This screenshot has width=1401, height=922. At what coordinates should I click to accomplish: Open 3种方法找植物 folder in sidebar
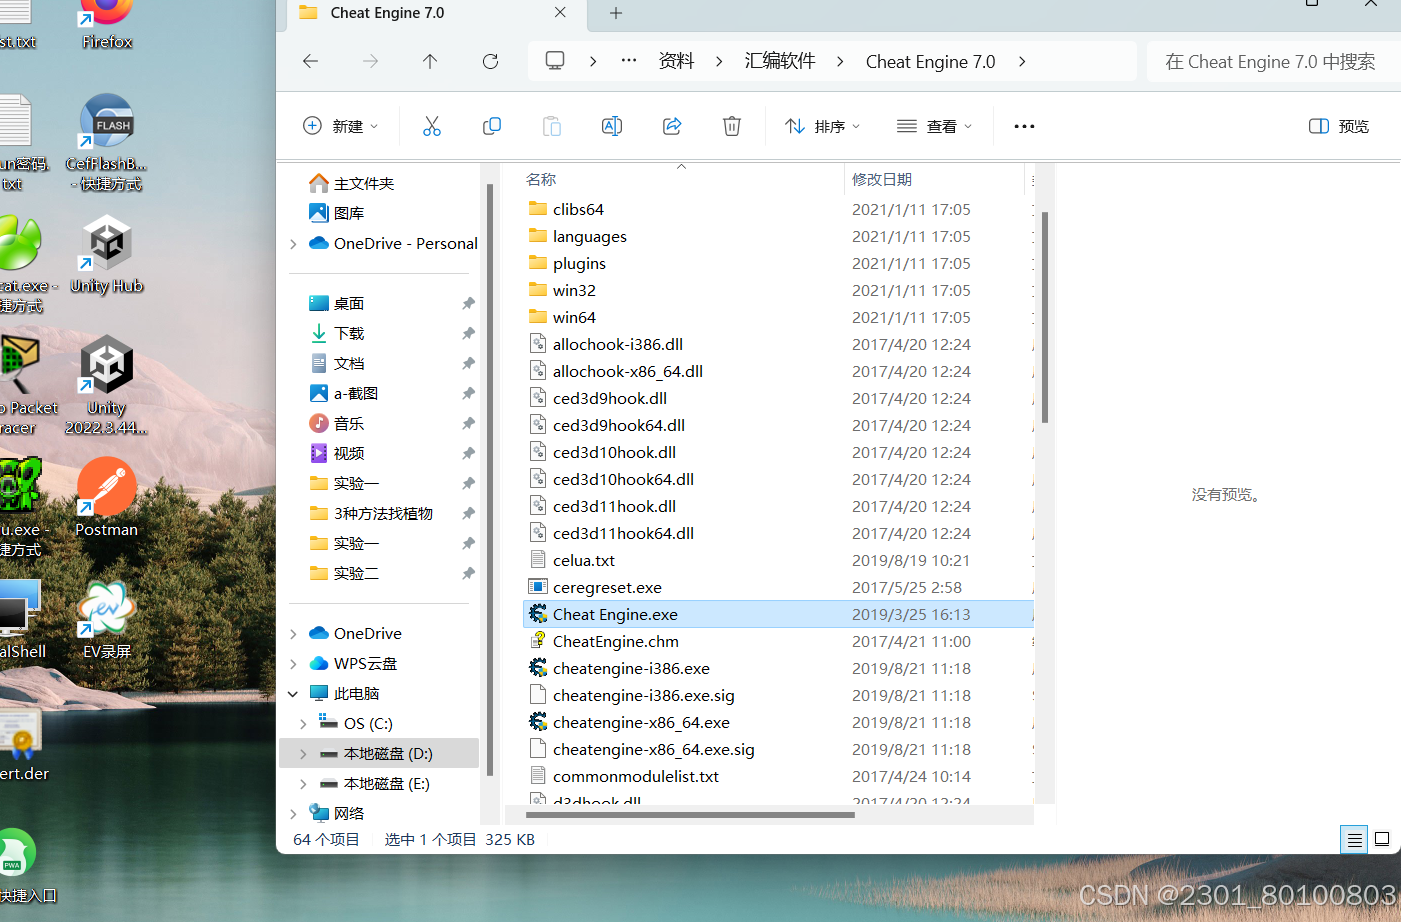(383, 514)
